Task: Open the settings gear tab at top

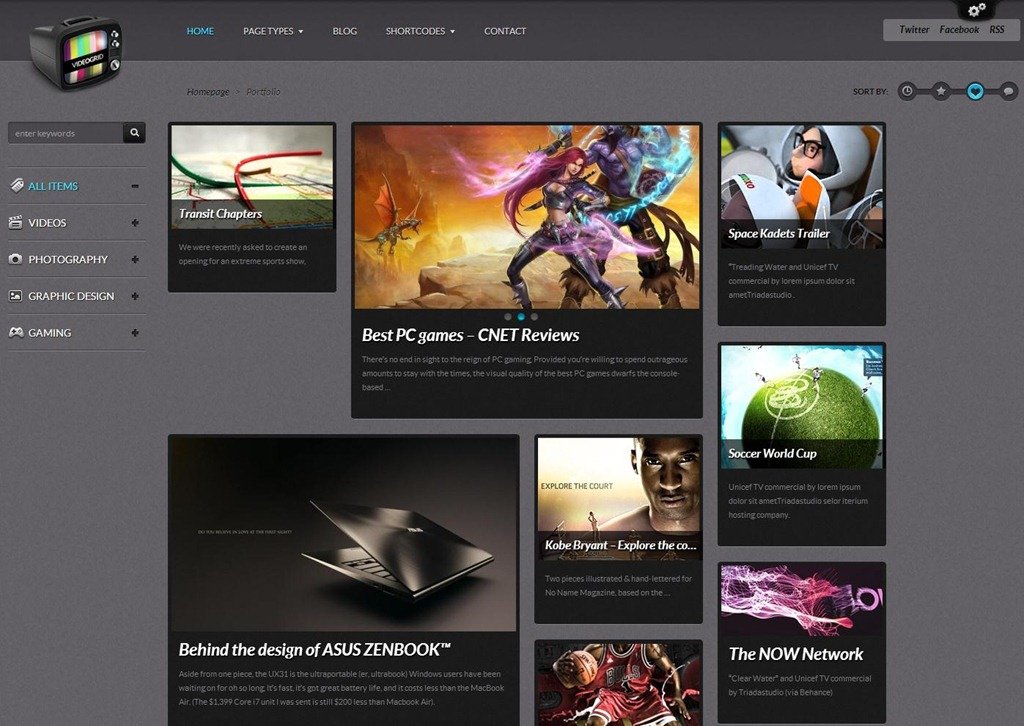Action: [977, 9]
